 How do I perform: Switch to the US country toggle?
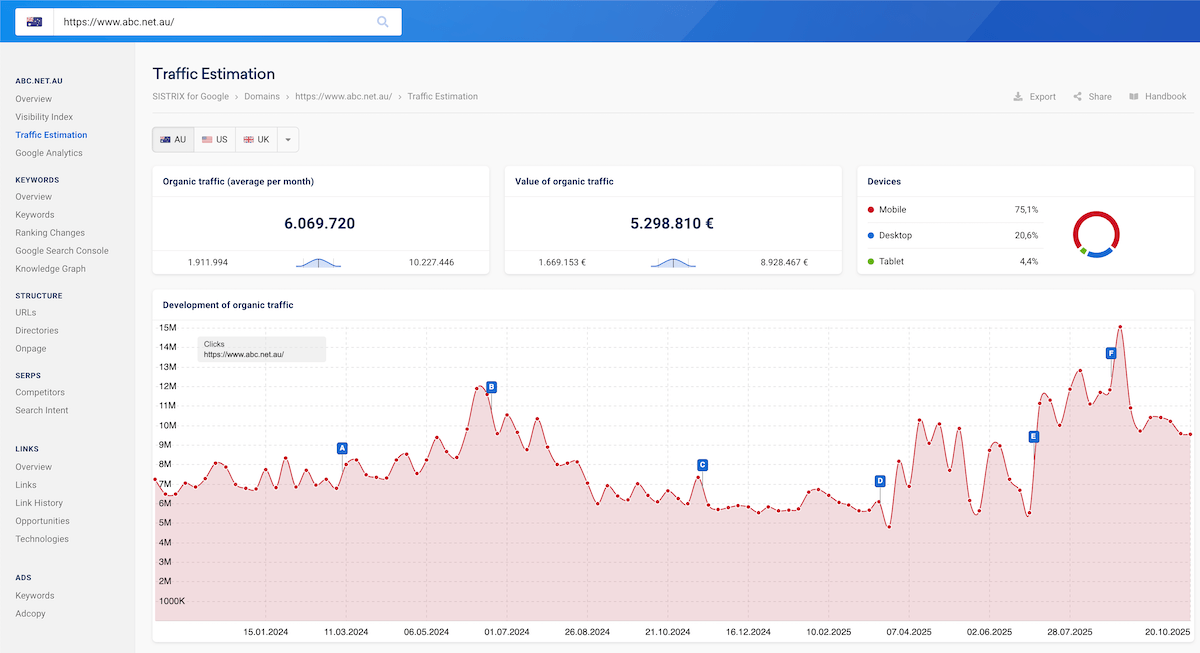215,140
